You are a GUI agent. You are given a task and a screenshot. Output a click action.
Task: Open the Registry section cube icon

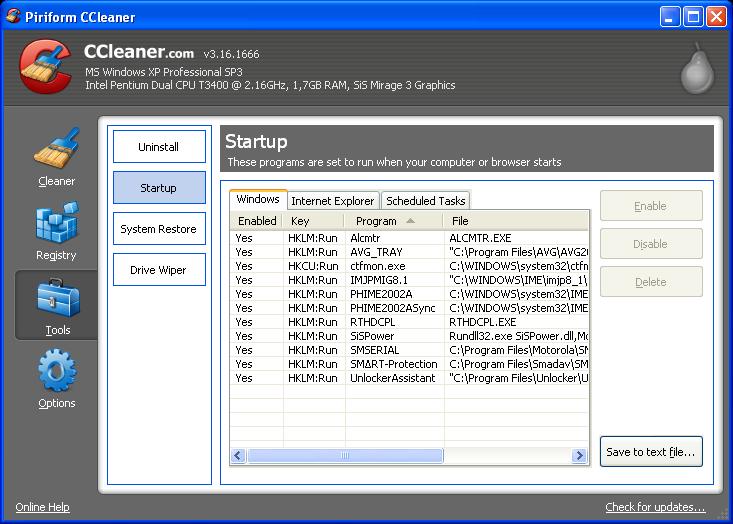click(57, 223)
